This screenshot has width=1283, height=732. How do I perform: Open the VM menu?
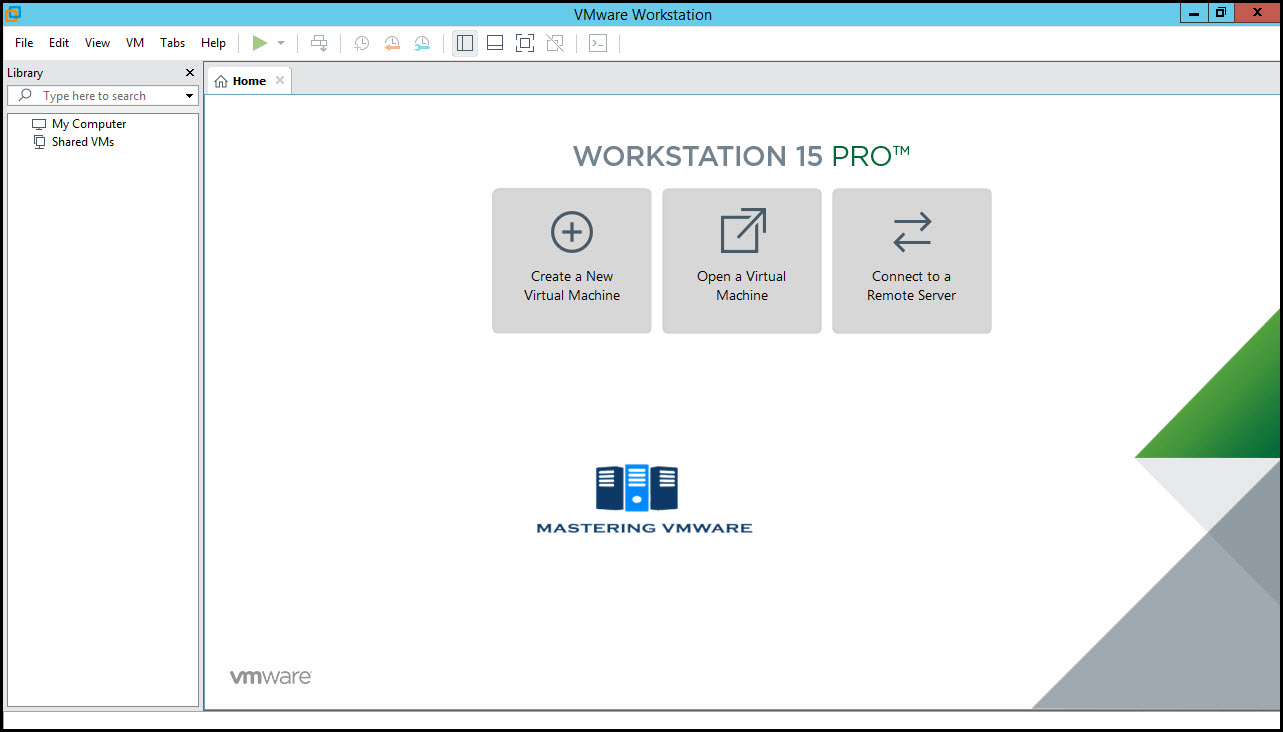pyautogui.click(x=135, y=43)
